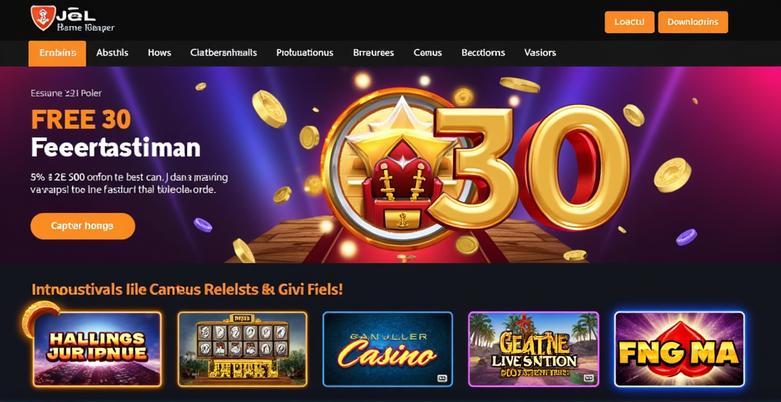Open the FNG MA game thumbnail
The image size is (781, 402).
click(679, 349)
